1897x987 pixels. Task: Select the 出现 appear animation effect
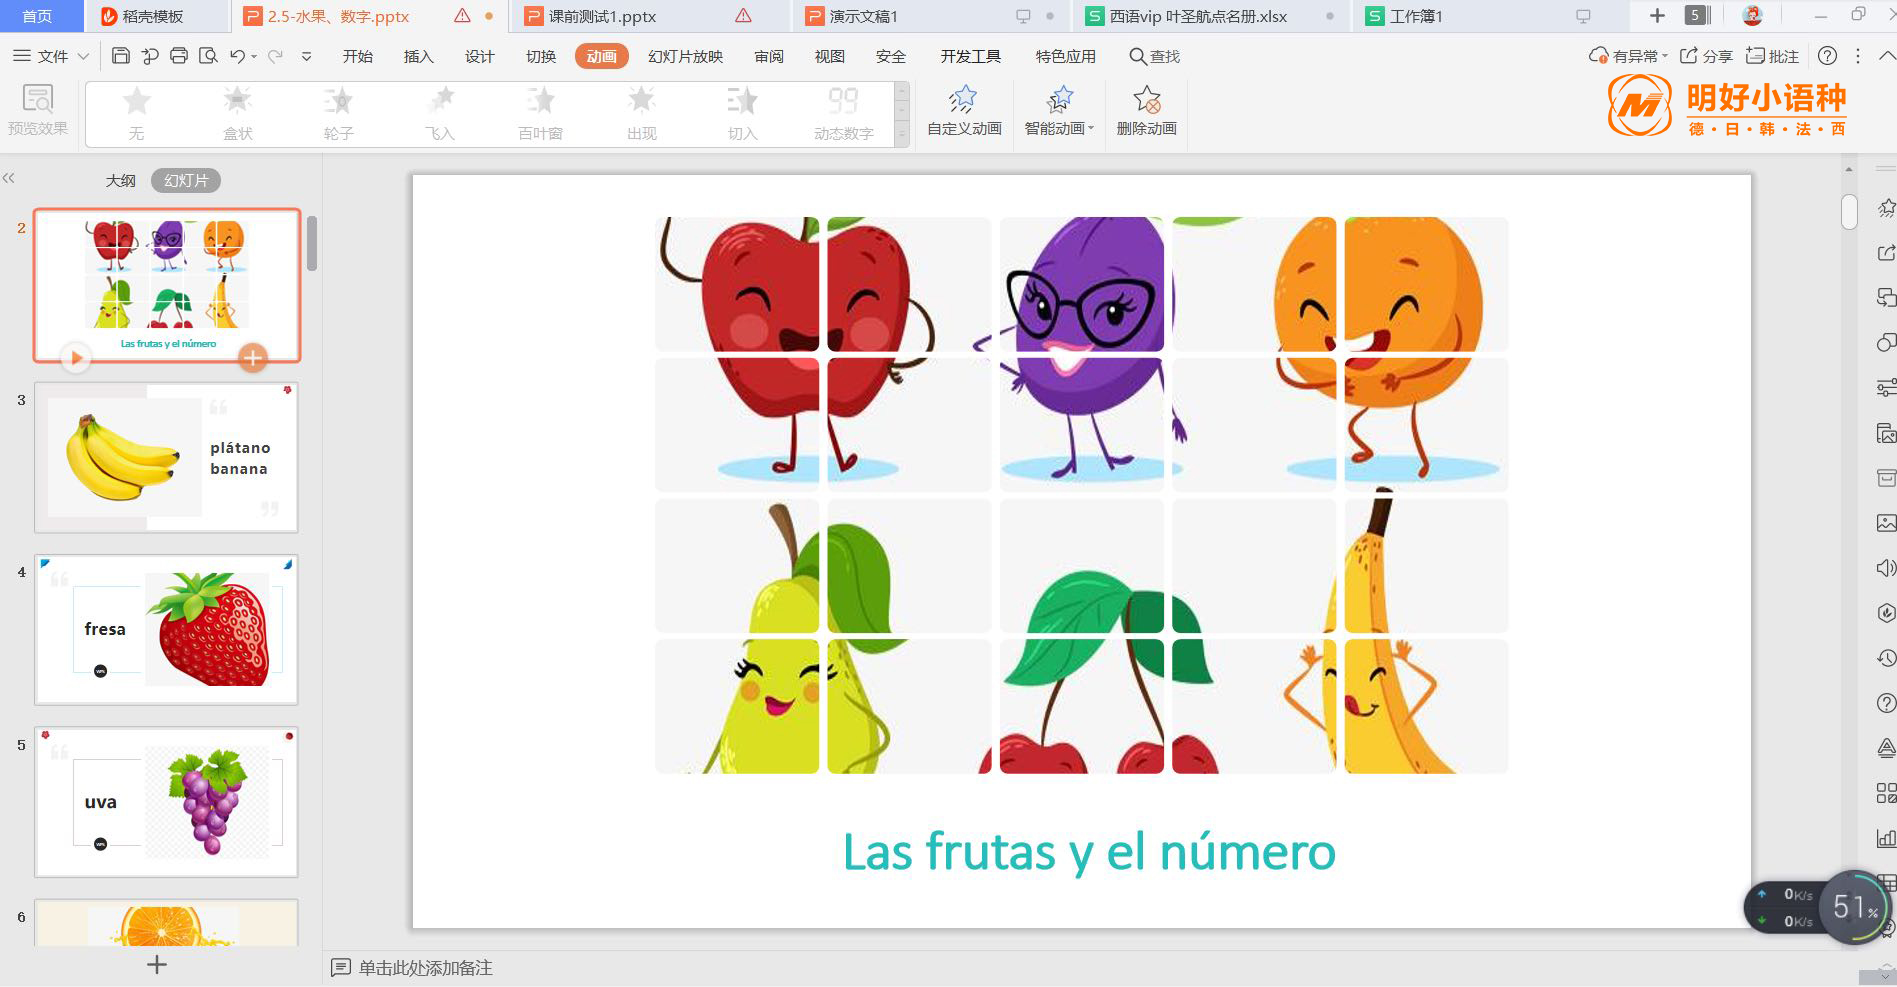pyautogui.click(x=641, y=113)
